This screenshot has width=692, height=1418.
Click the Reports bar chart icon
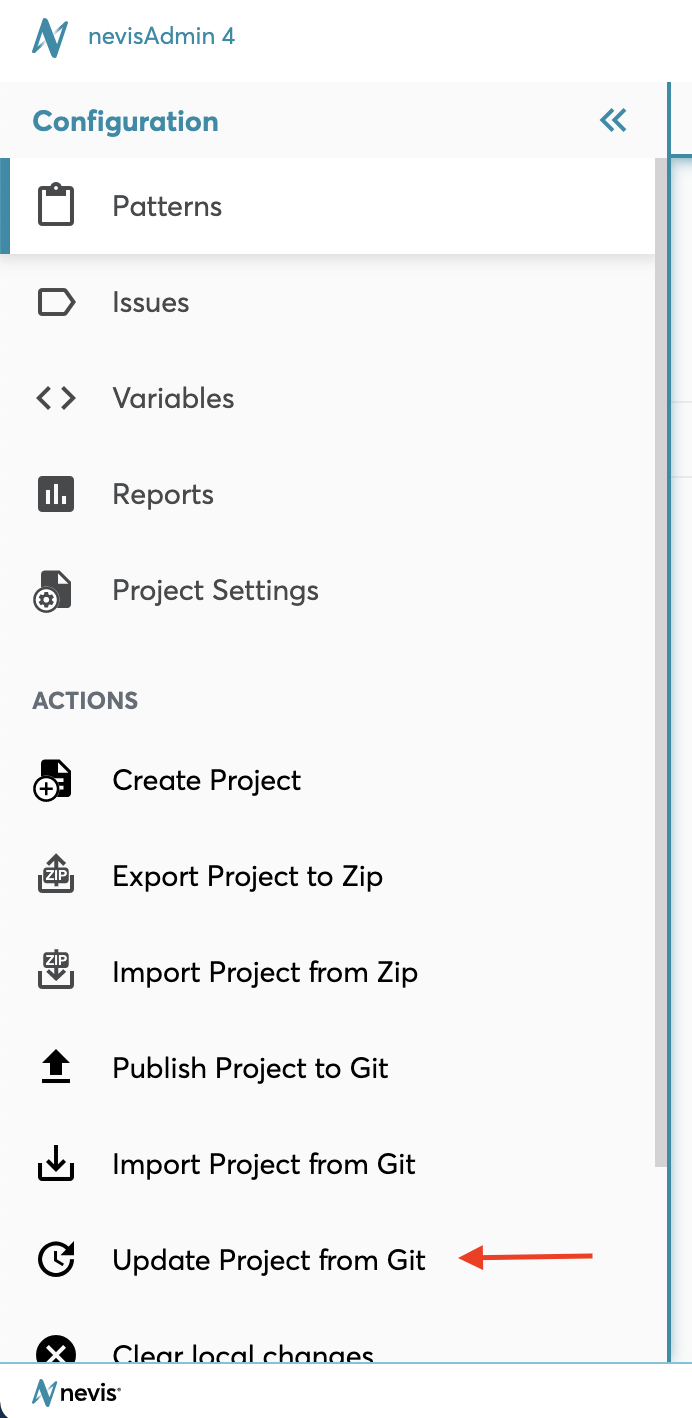(x=56, y=494)
